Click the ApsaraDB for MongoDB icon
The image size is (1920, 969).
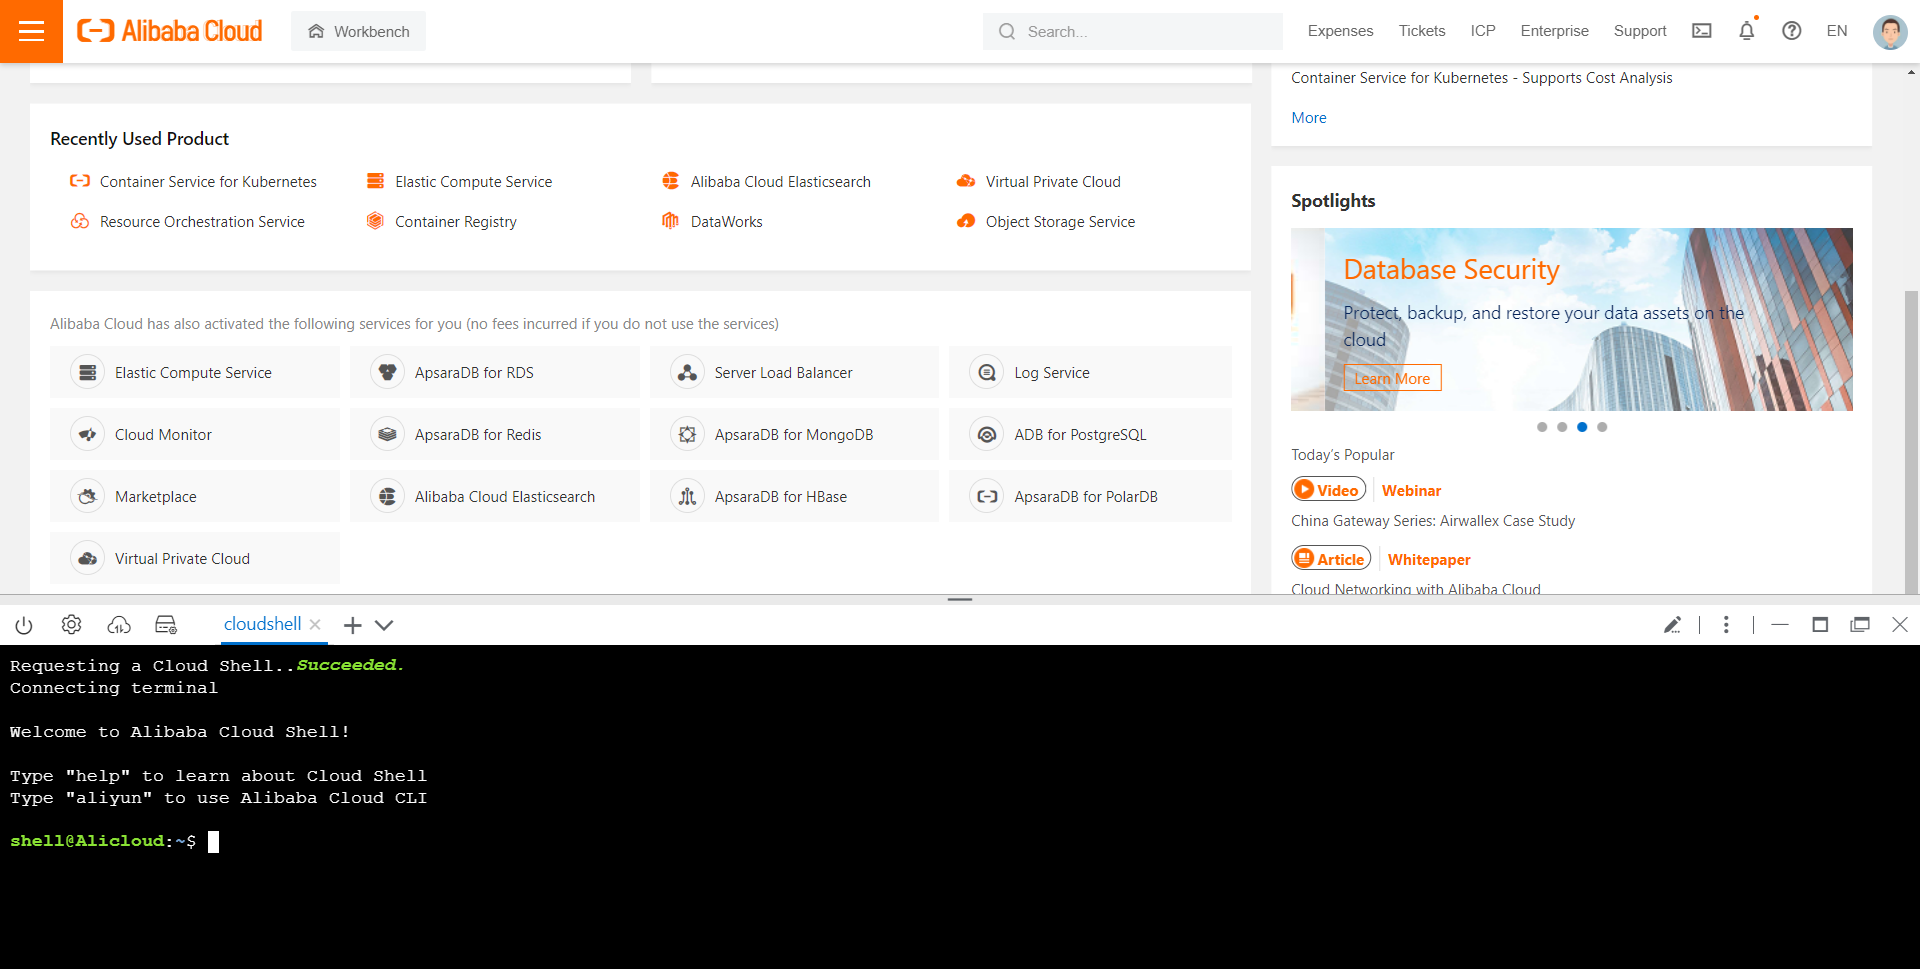click(x=687, y=434)
